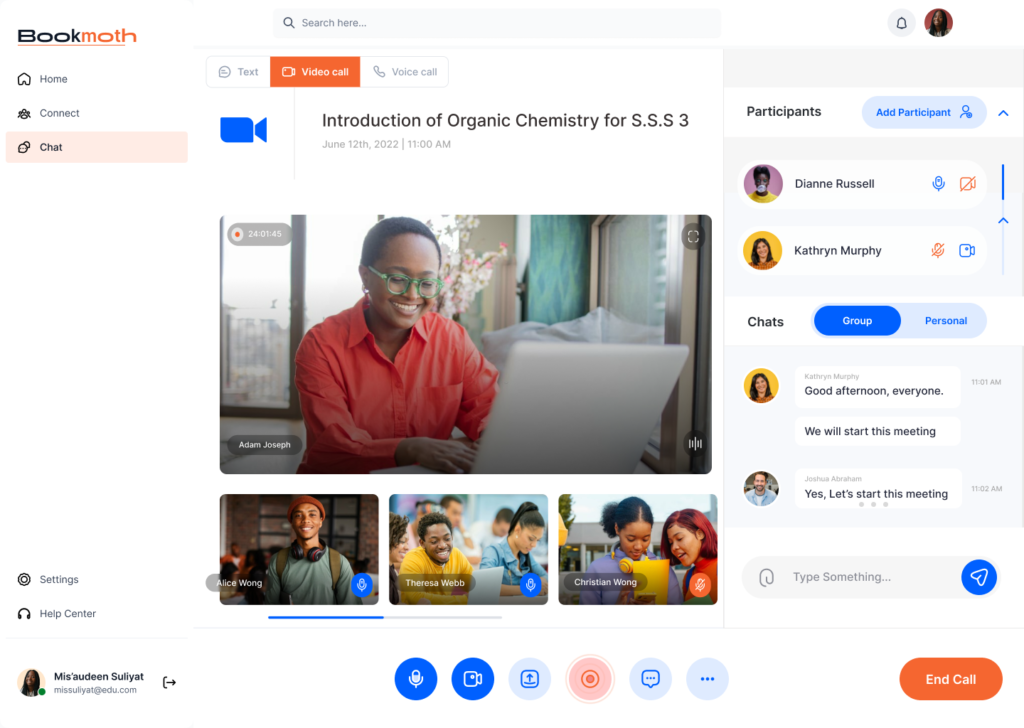Switch to the Voice call tab
Viewport: 1024px width, 728px height.
(x=405, y=72)
